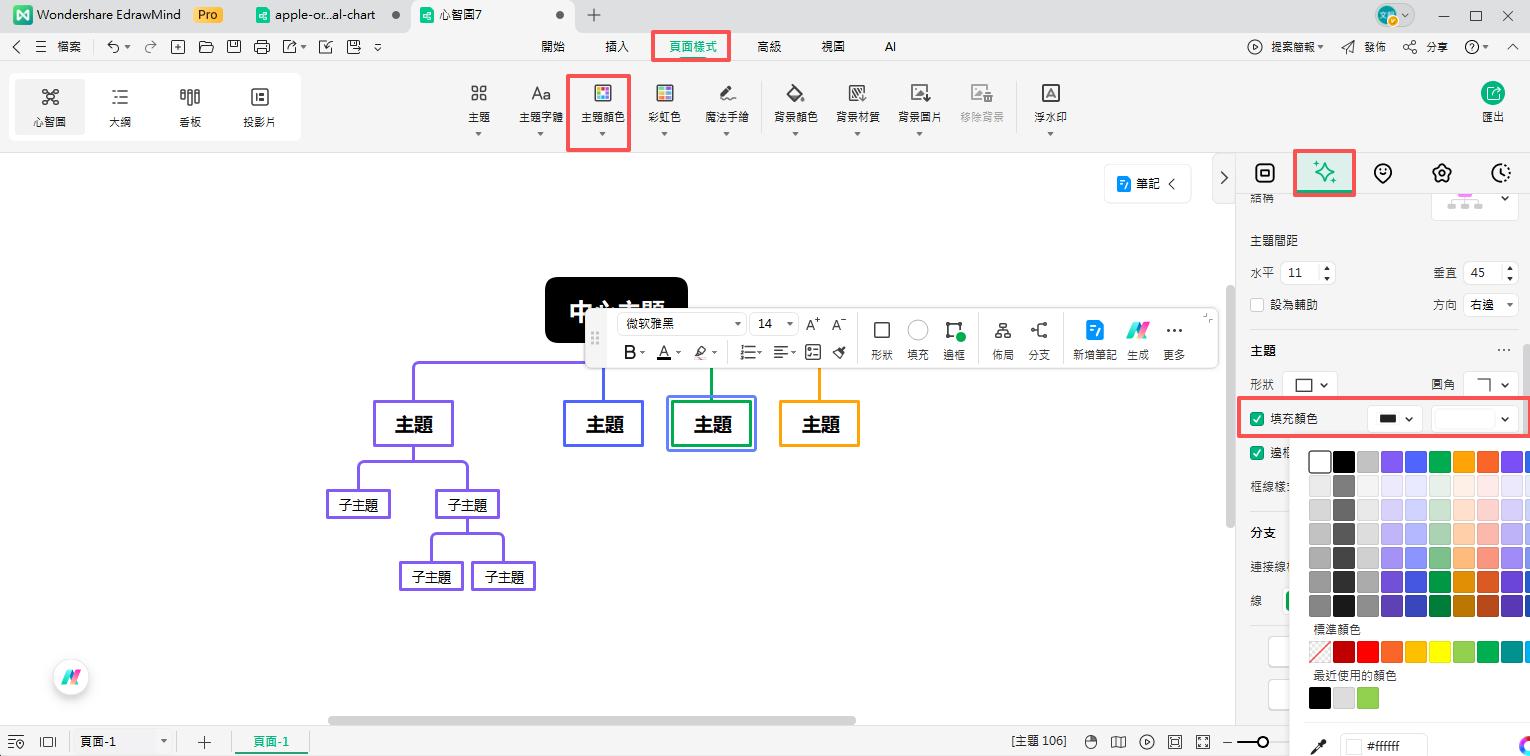Pick the red swatch in 標準顏色
Viewport: 1530px width, 756px height.
point(1367,652)
